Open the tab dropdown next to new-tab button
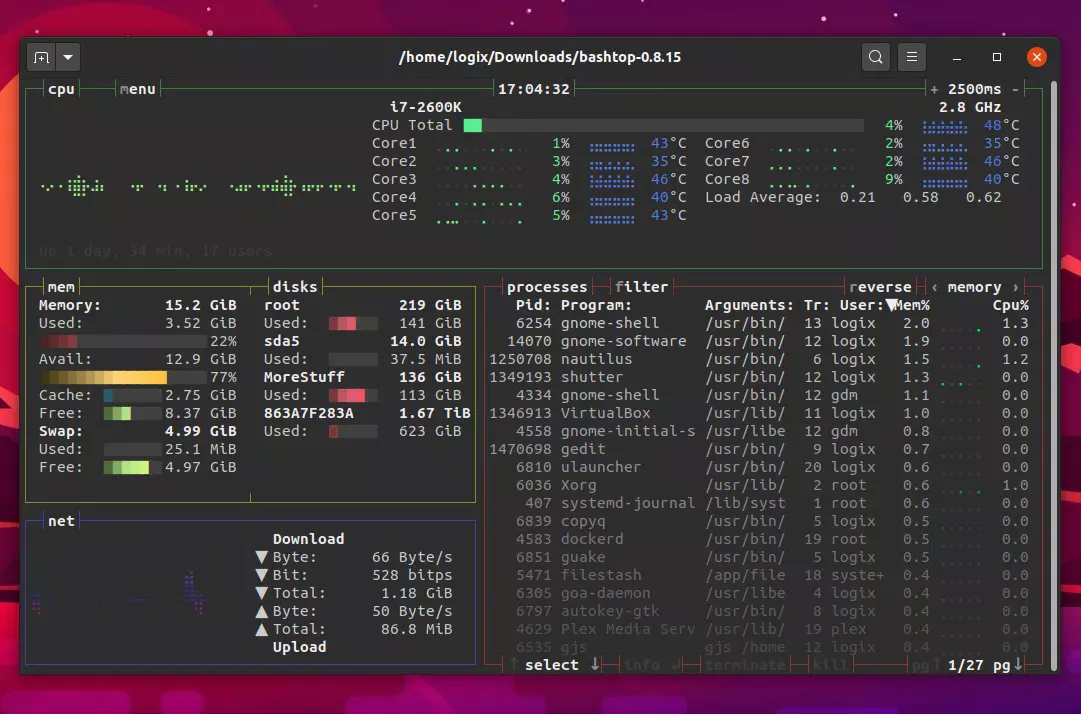Viewport: 1081px width, 714px height. 67,57
